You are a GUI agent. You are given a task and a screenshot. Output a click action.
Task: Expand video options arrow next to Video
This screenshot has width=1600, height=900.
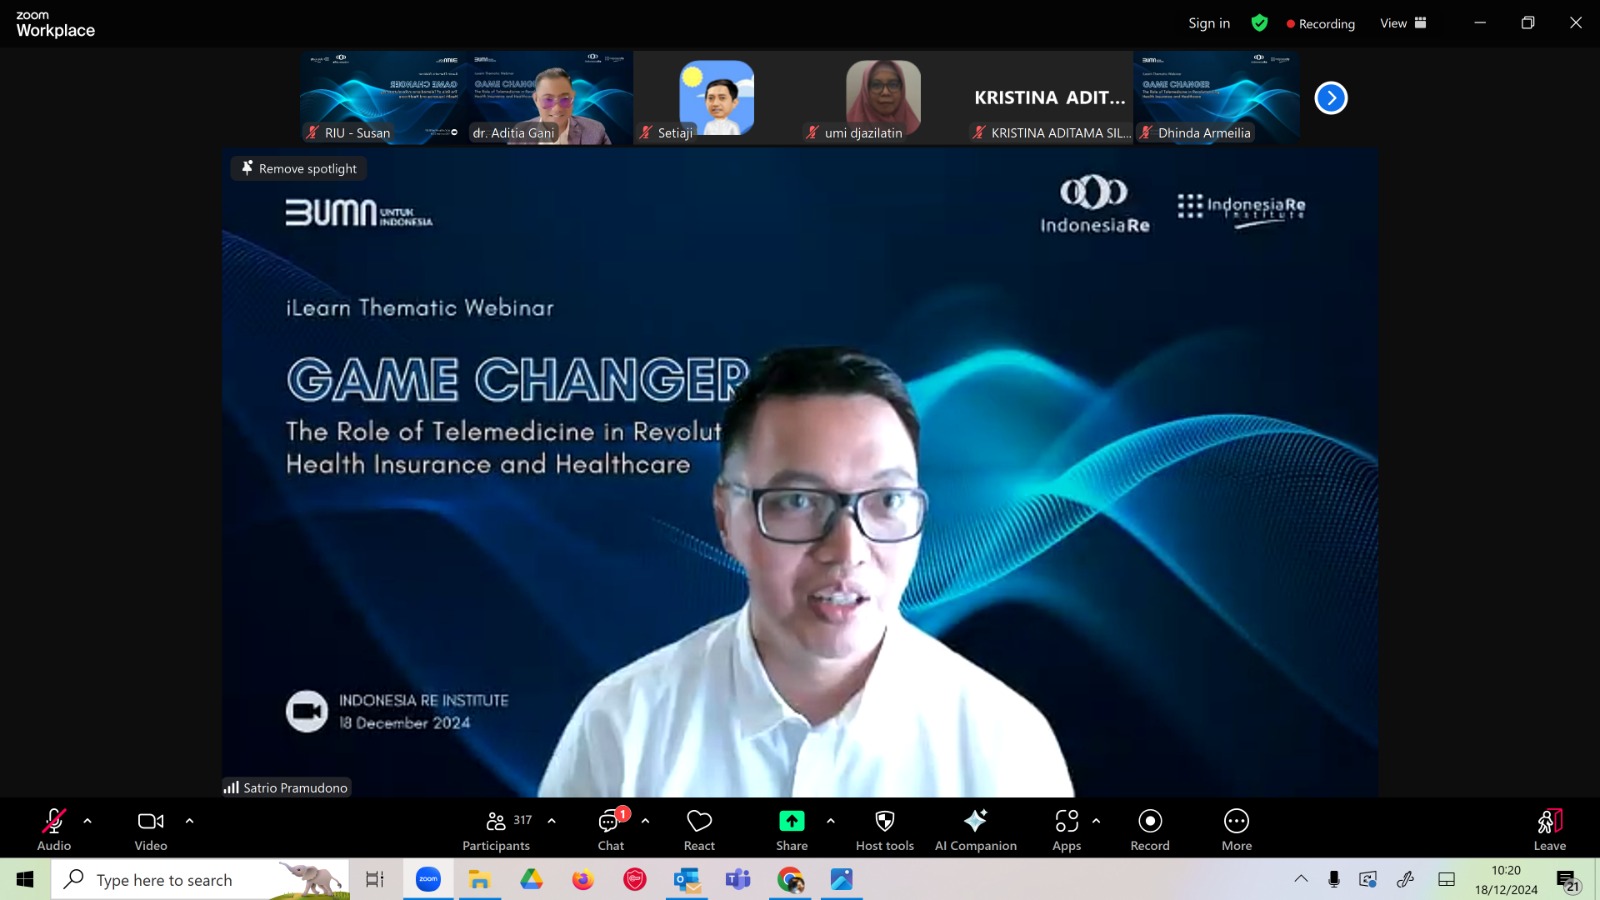point(189,821)
